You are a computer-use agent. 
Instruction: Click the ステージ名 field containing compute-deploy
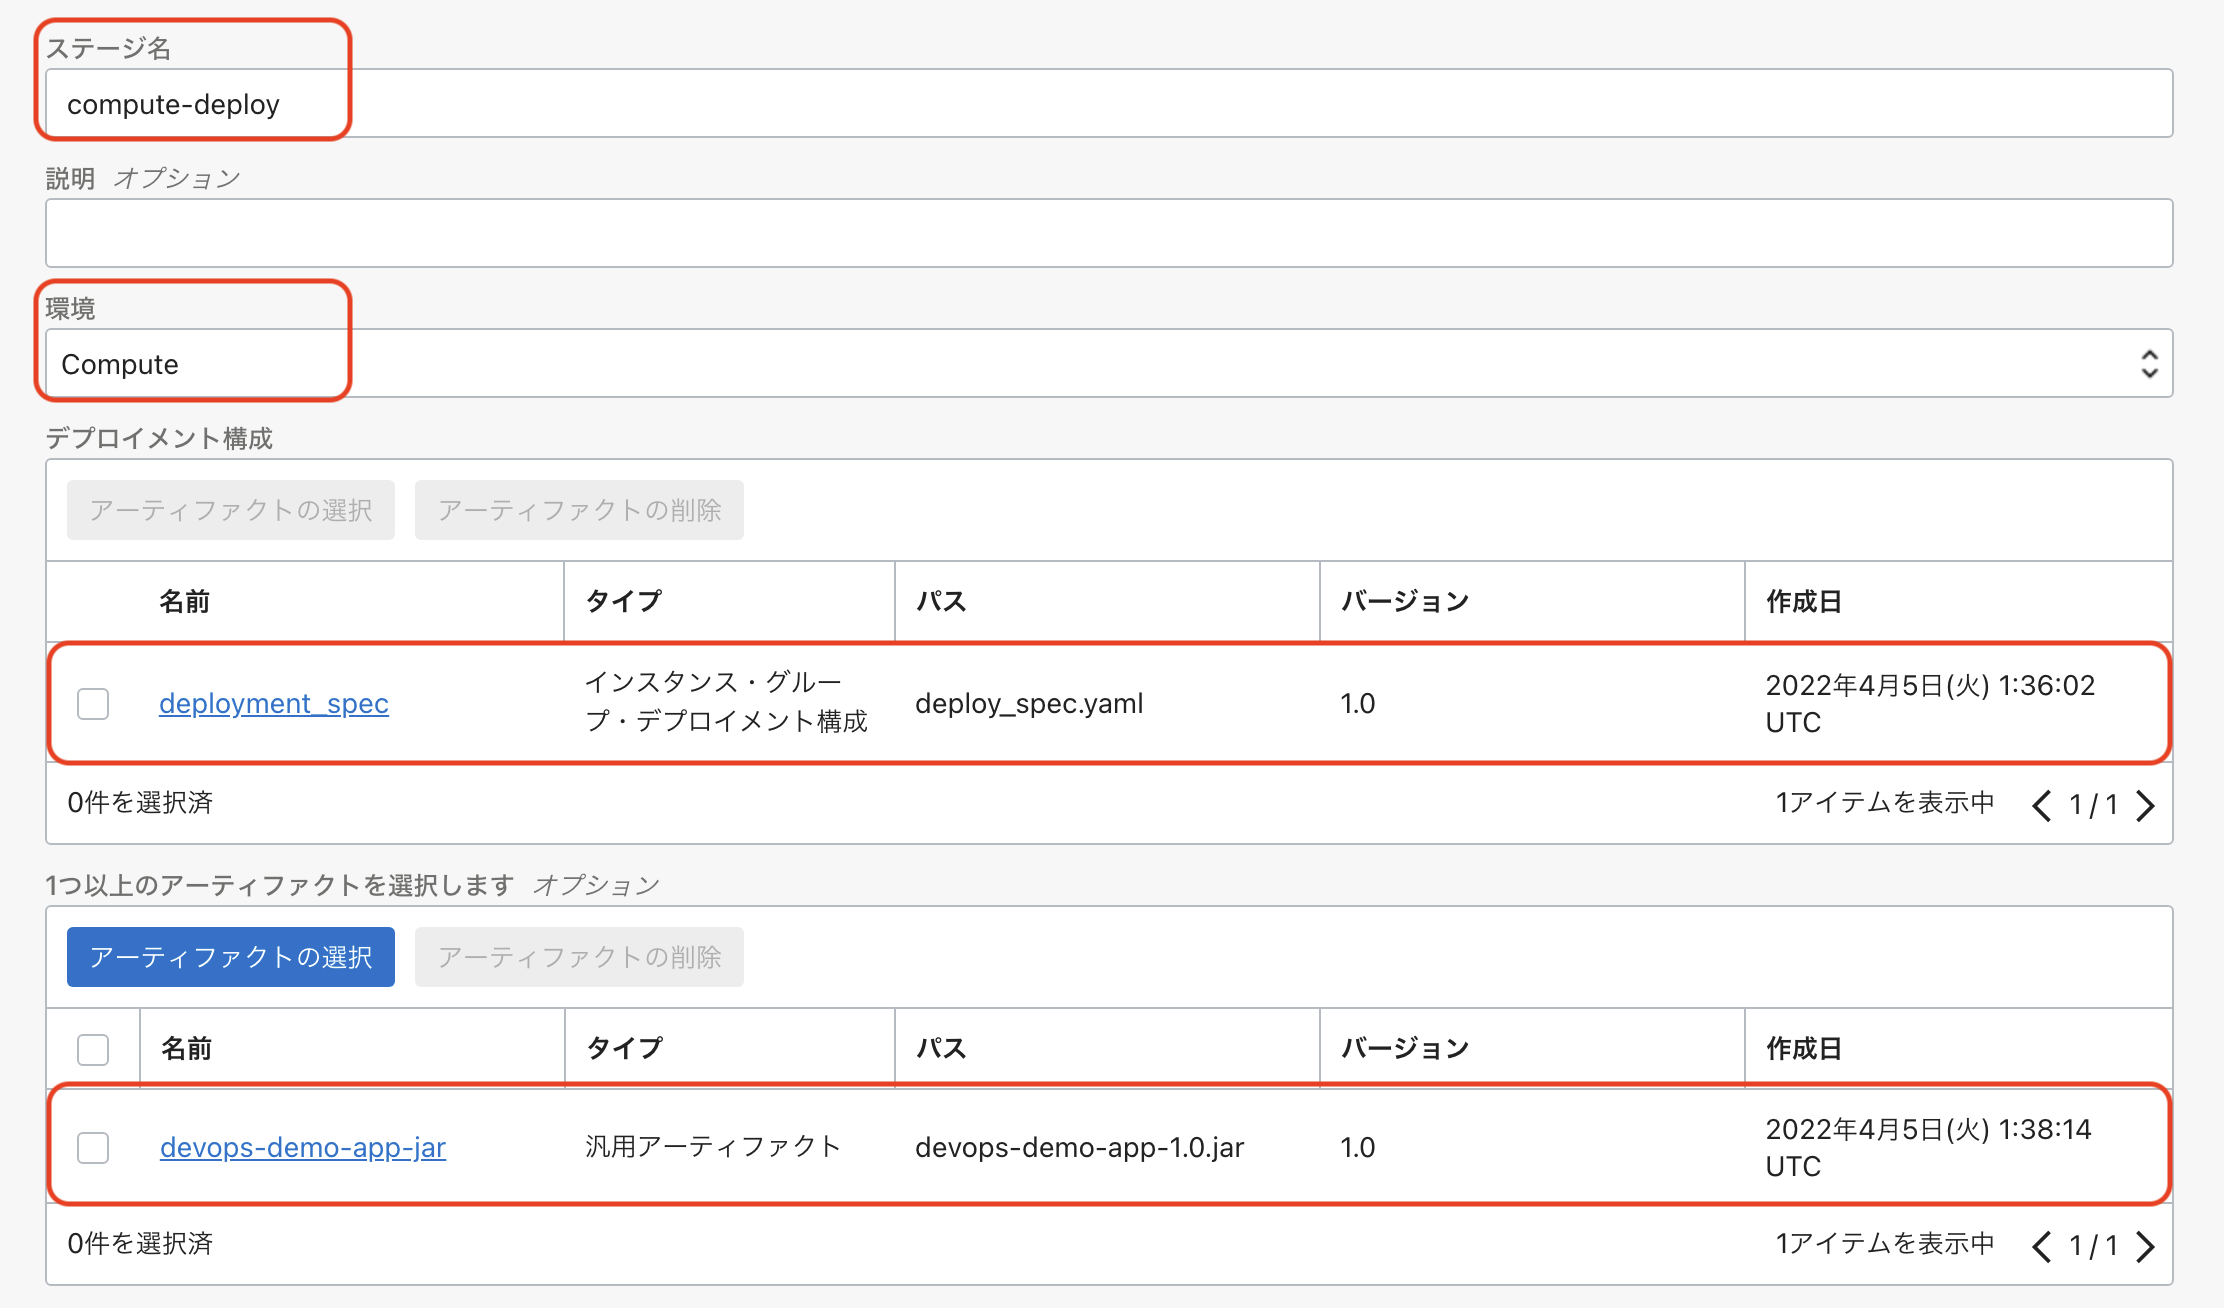coord(1100,104)
